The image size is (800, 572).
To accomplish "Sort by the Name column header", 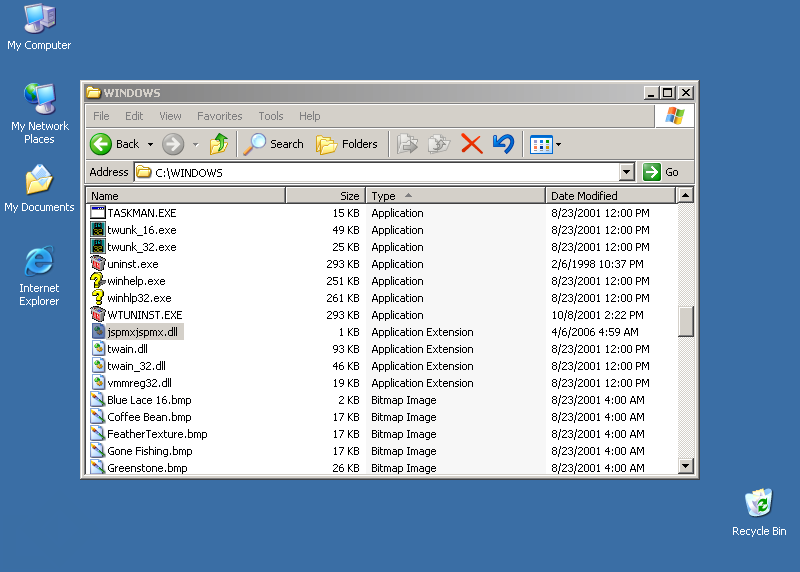I will point(186,196).
